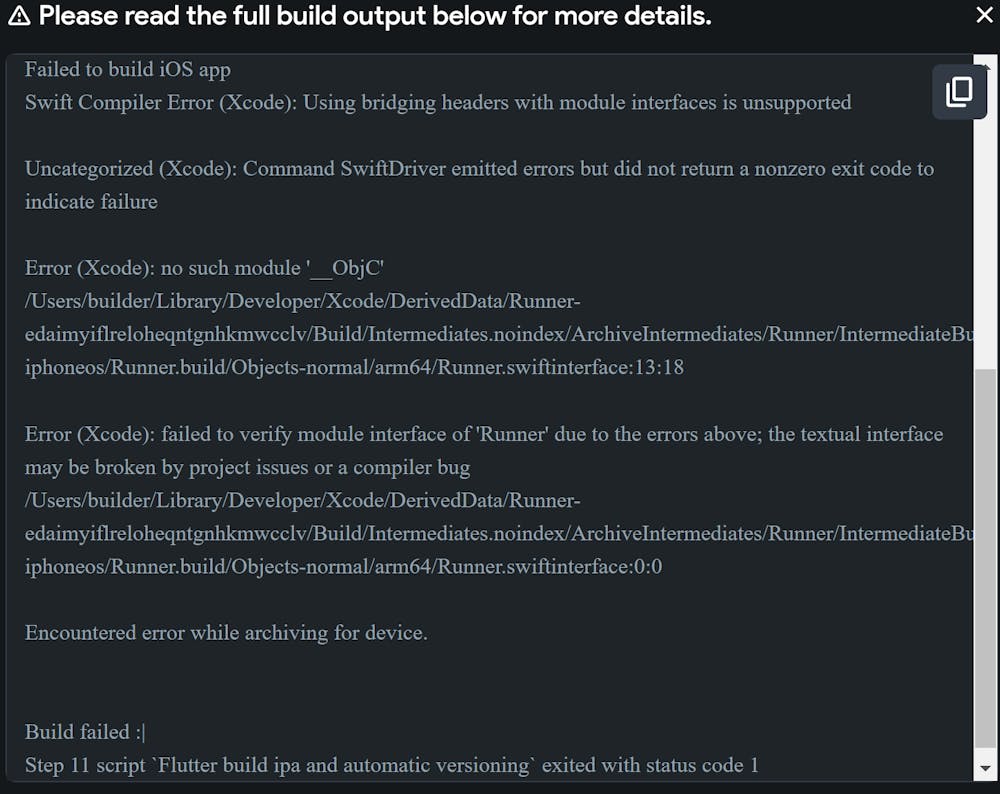1000x794 pixels.
Task: Copy the full build output to clipboard
Action: pyautogui.click(x=958, y=92)
